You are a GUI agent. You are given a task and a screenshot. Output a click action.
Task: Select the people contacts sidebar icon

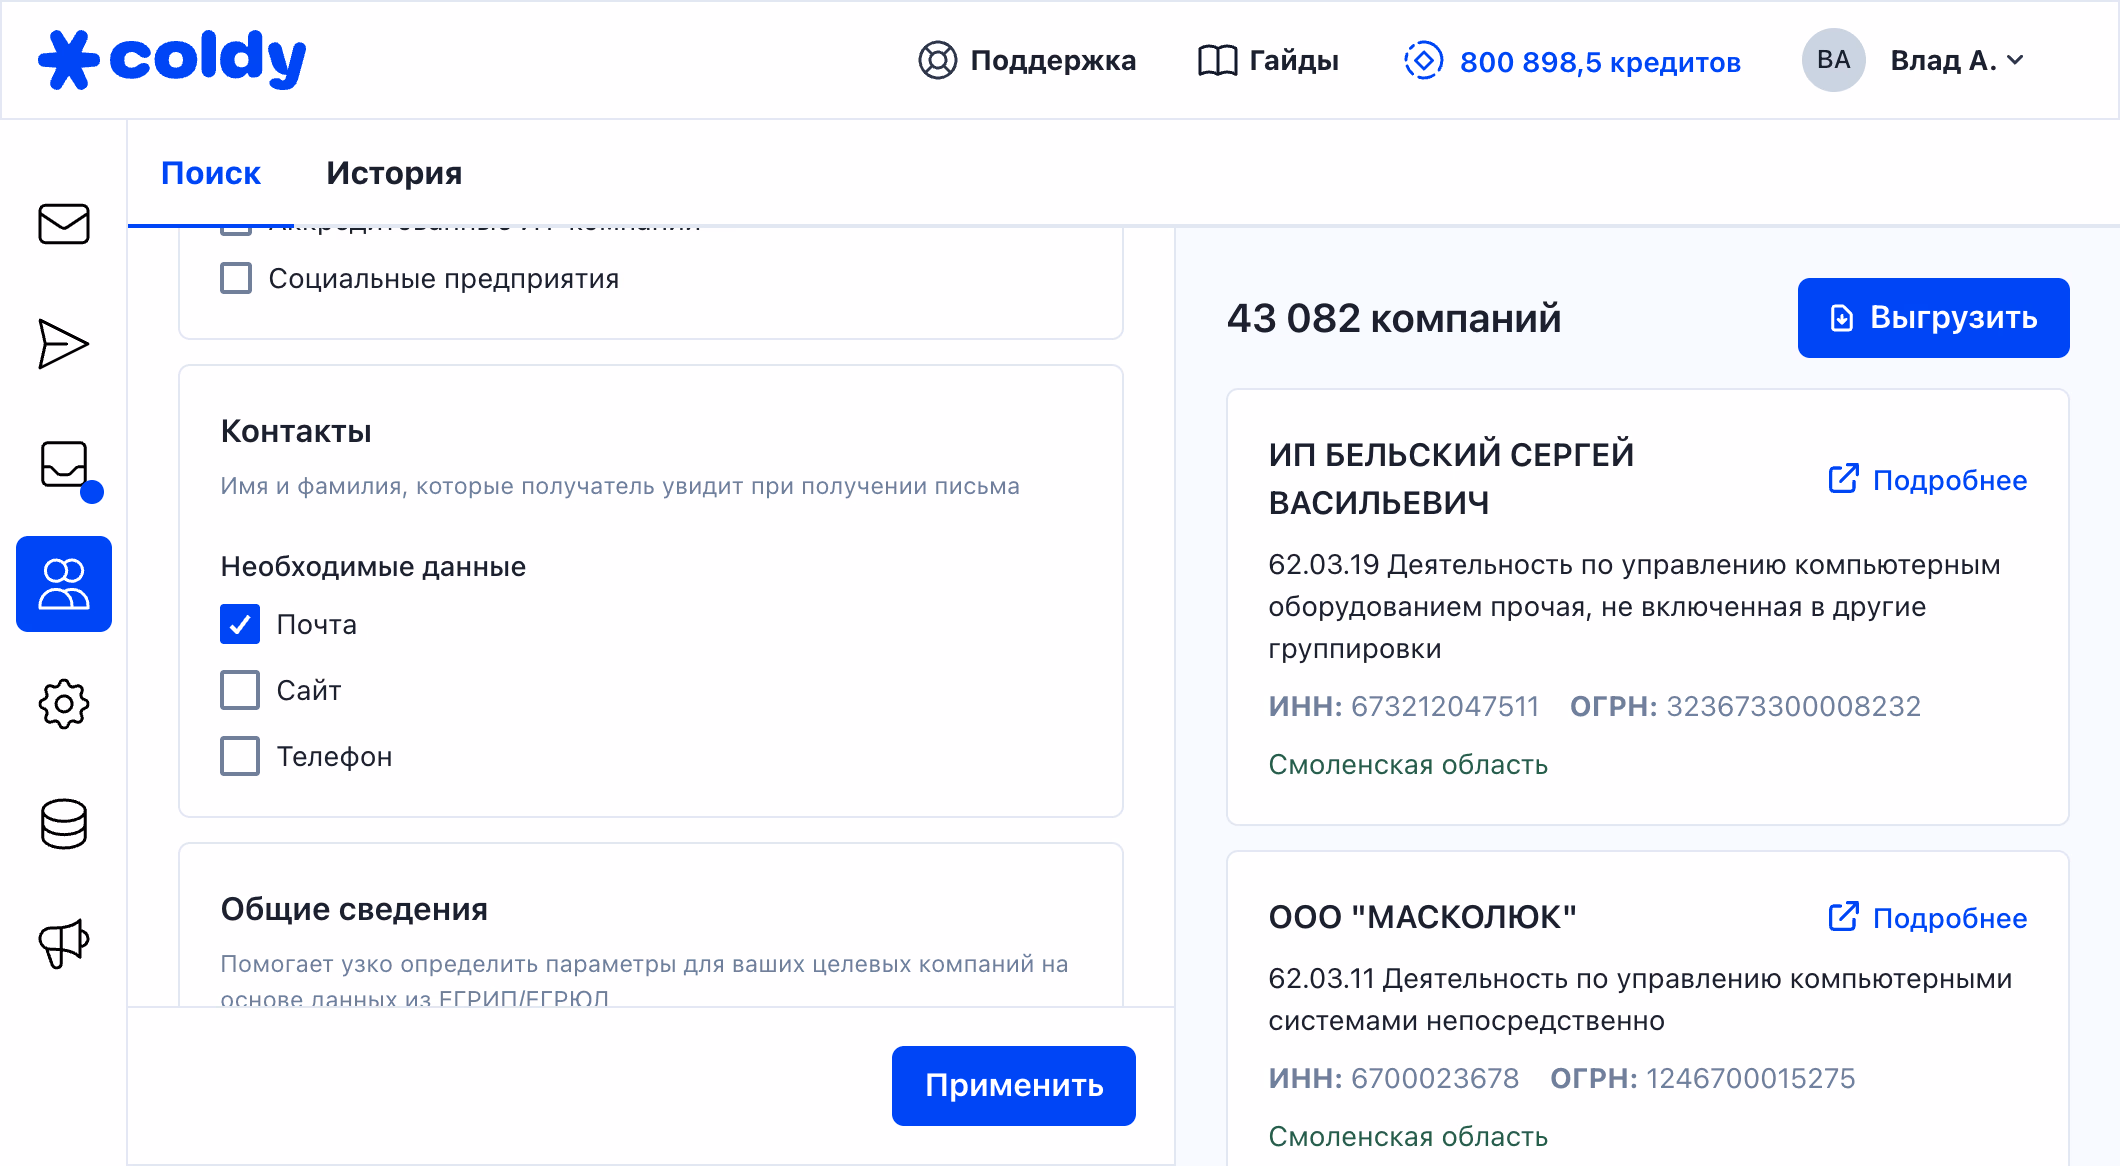coord(64,584)
